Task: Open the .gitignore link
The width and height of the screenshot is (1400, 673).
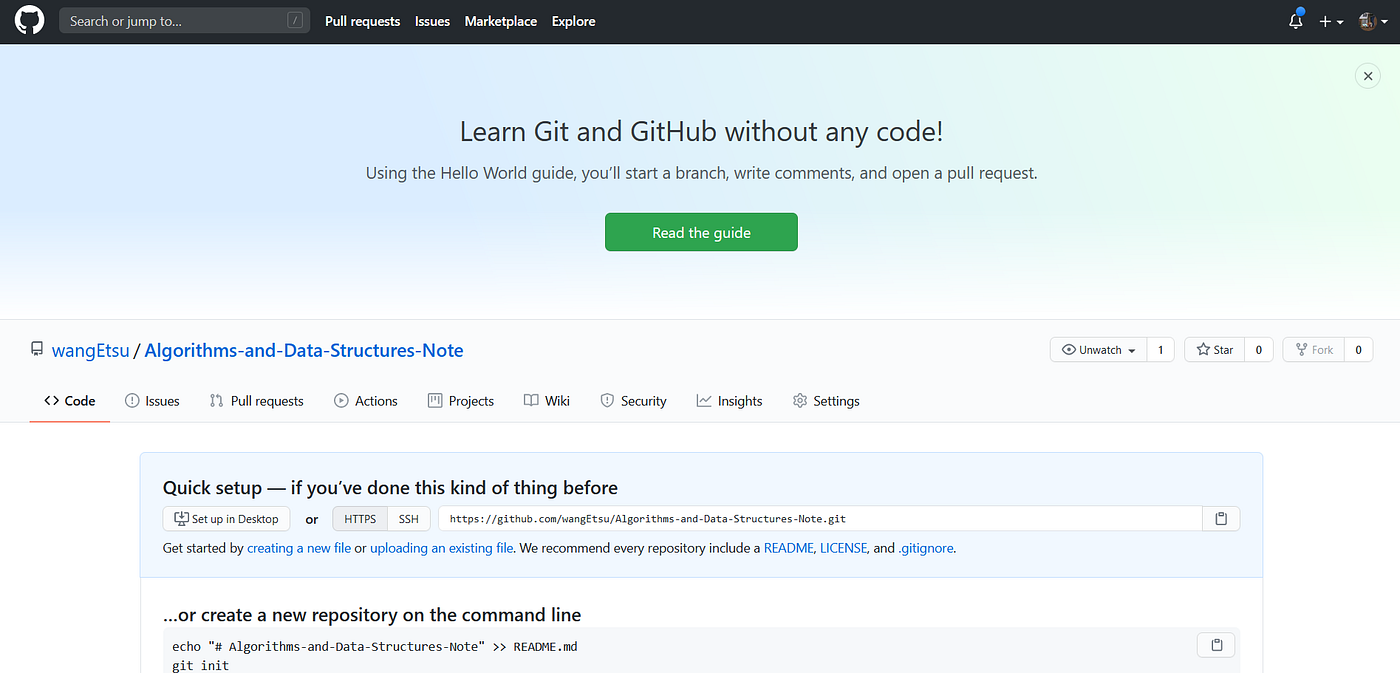Action: [926, 548]
